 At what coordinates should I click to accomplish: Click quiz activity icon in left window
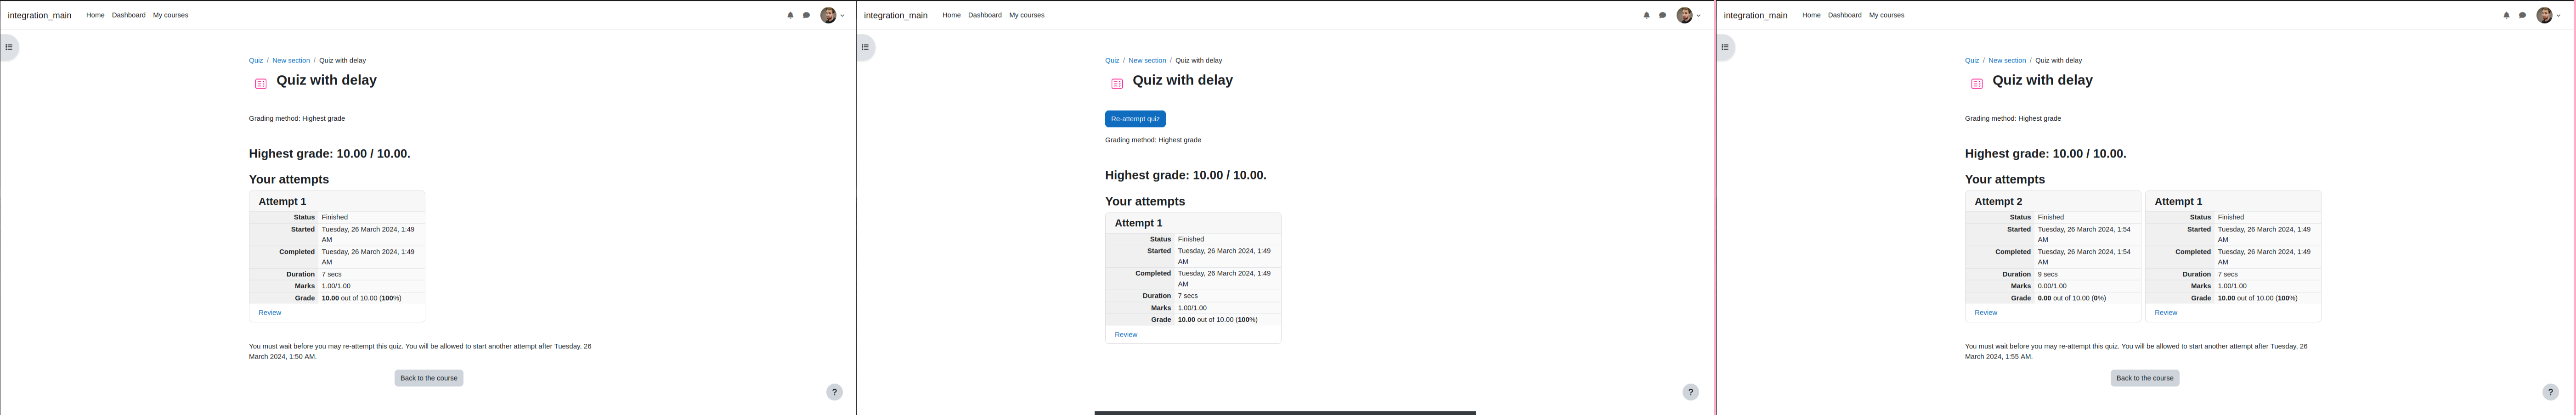(261, 84)
